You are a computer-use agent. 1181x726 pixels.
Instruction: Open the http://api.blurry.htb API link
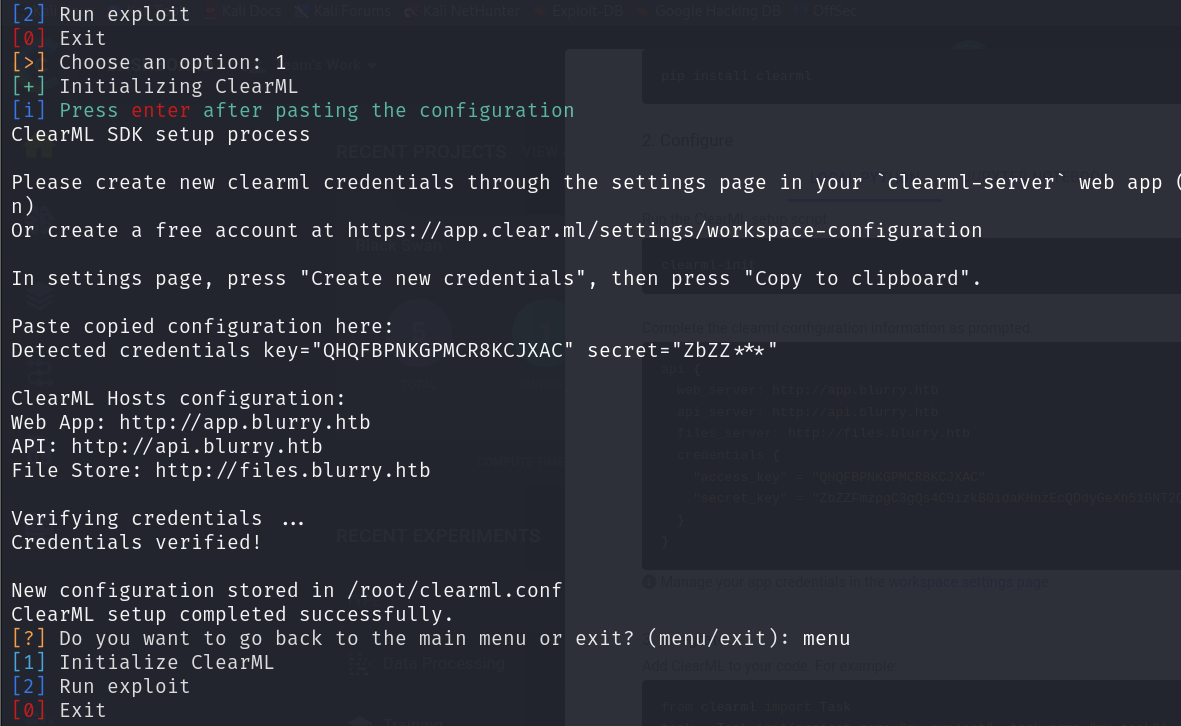click(197, 447)
